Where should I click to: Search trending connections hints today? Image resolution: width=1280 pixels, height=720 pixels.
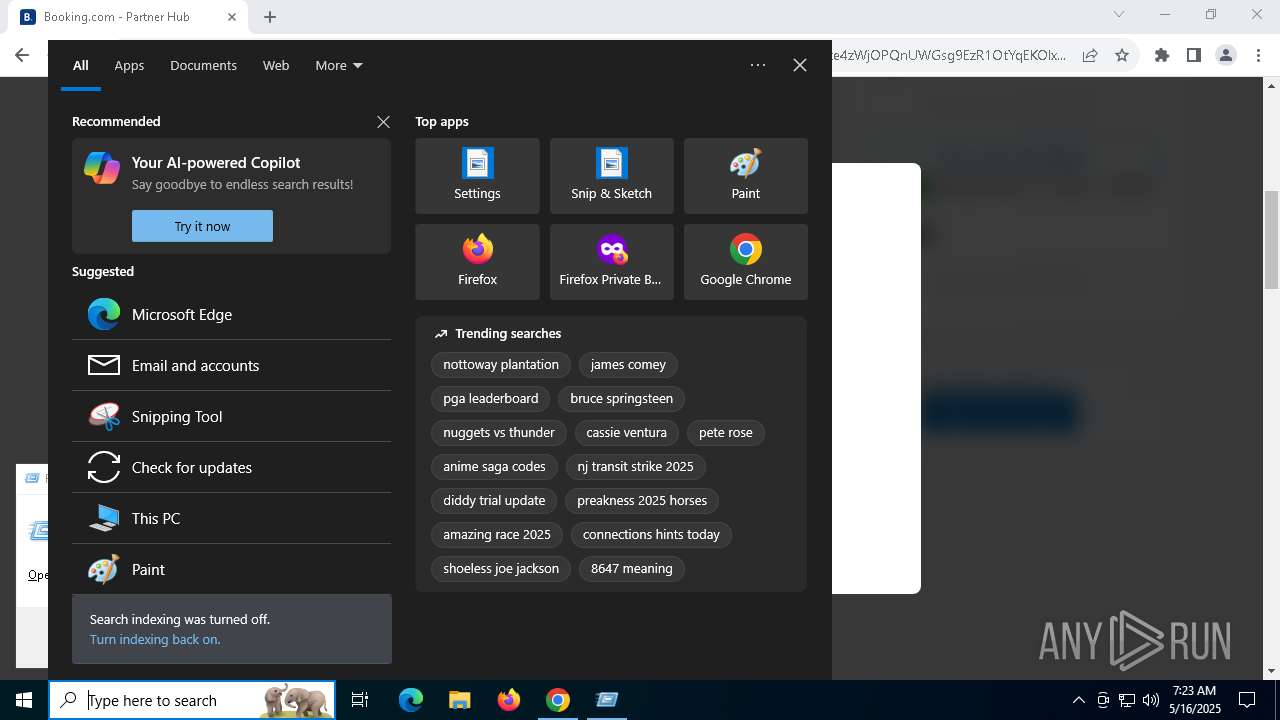(x=651, y=534)
